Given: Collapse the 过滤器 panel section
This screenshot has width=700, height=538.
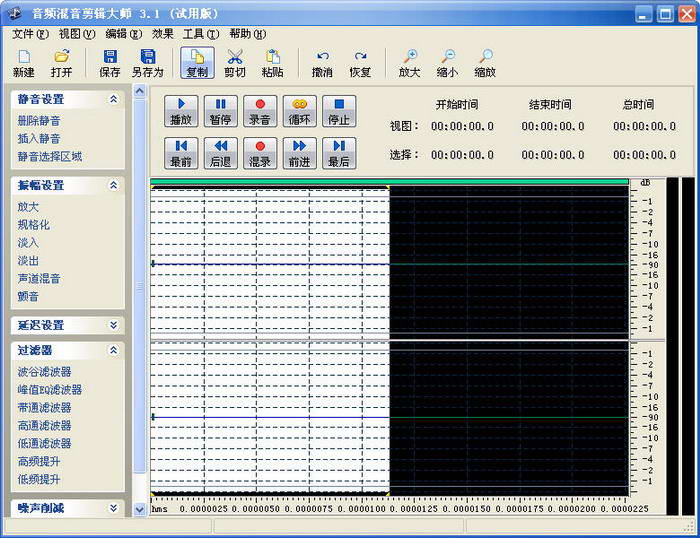Looking at the screenshot, I should click(x=113, y=350).
